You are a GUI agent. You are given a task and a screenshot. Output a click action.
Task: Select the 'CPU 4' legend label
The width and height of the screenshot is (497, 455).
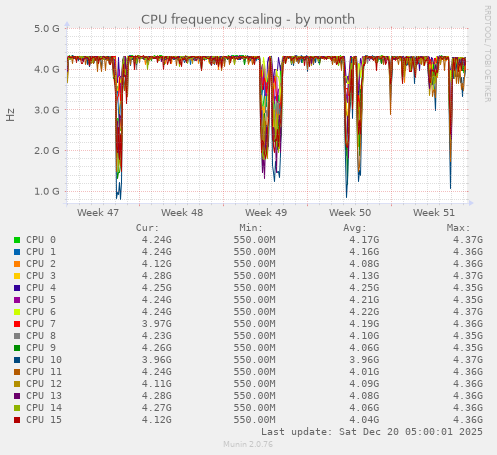click(41, 288)
